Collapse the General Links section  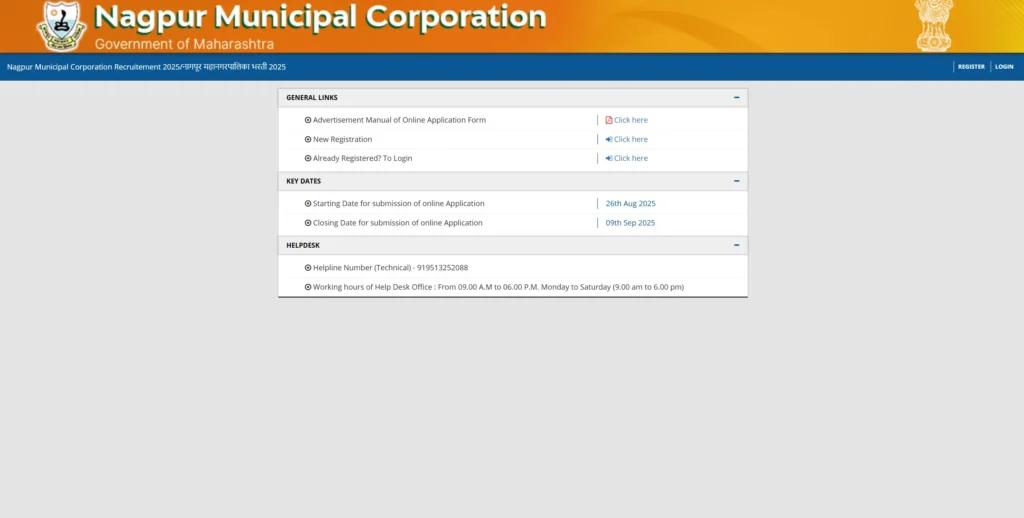click(x=737, y=98)
